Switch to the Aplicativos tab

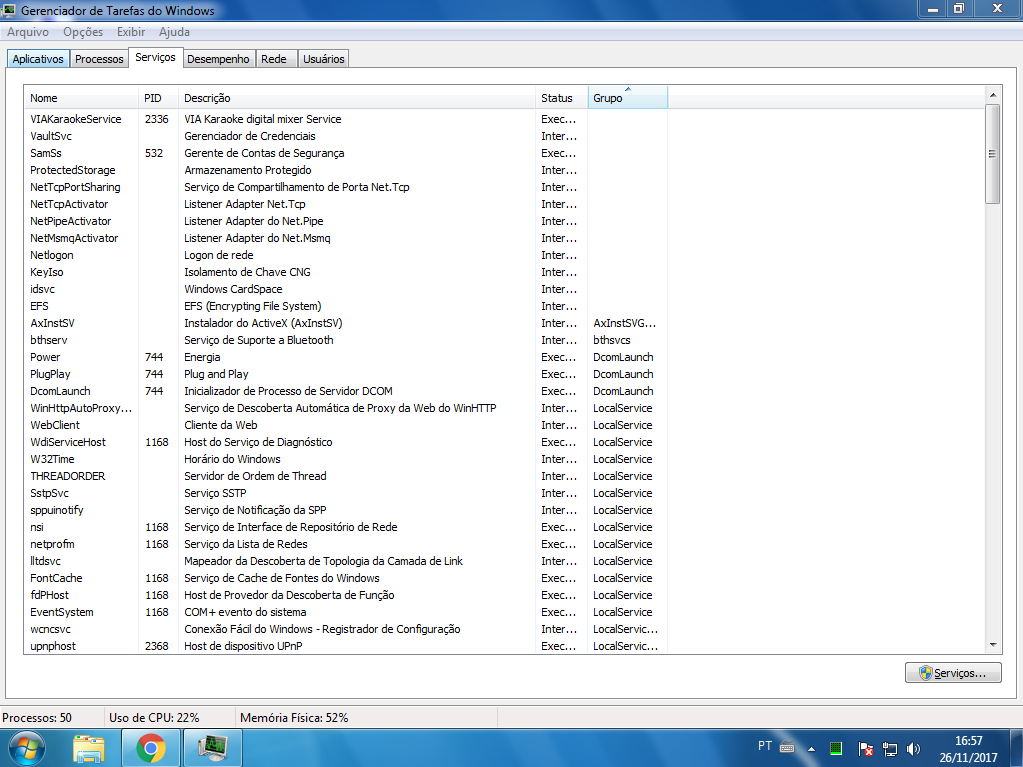(38, 59)
